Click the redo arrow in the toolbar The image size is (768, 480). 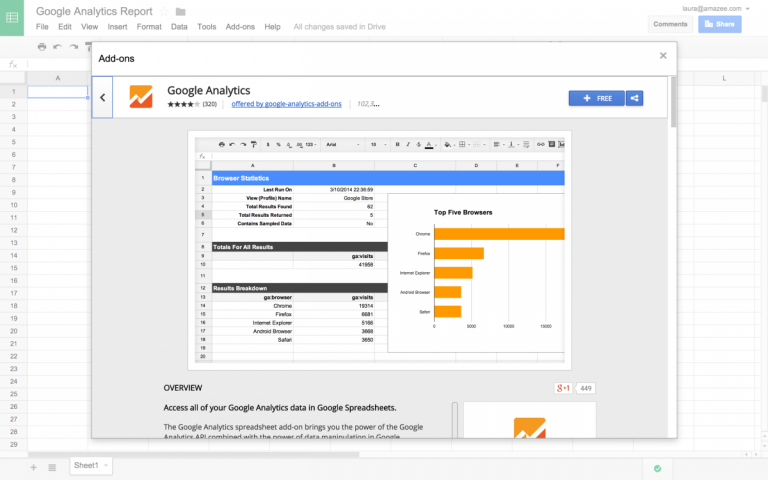(73, 47)
